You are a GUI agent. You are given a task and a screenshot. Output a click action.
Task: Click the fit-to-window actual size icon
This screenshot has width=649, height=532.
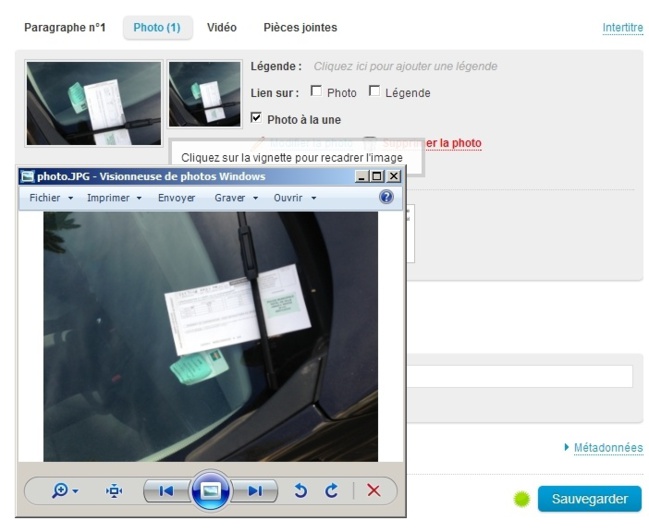click(x=114, y=490)
